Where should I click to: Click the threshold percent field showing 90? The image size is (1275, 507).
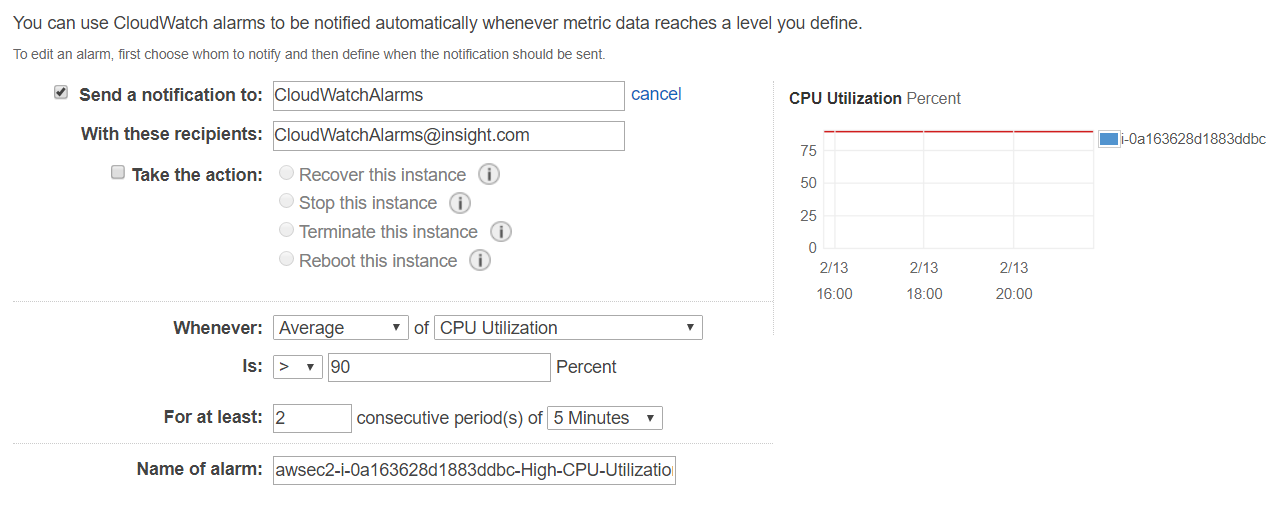click(x=439, y=367)
